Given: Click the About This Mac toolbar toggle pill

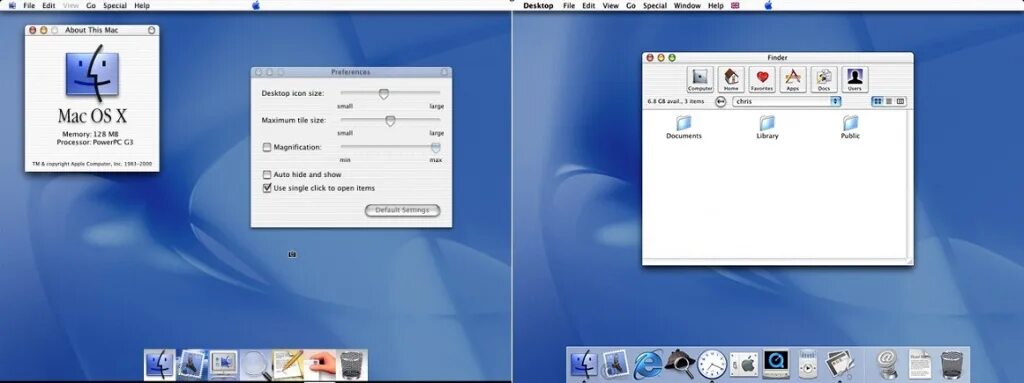Looking at the screenshot, I should tap(152, 30).
